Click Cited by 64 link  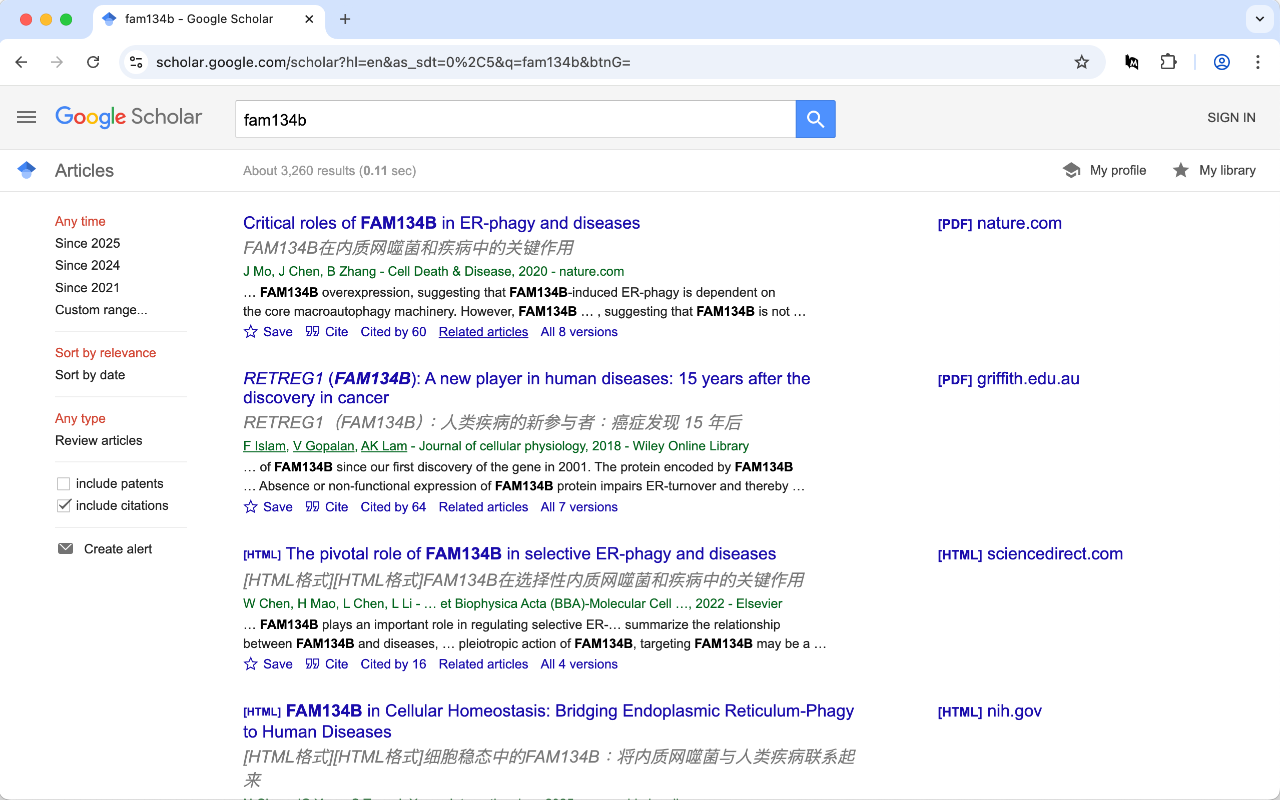click(393, 507)
